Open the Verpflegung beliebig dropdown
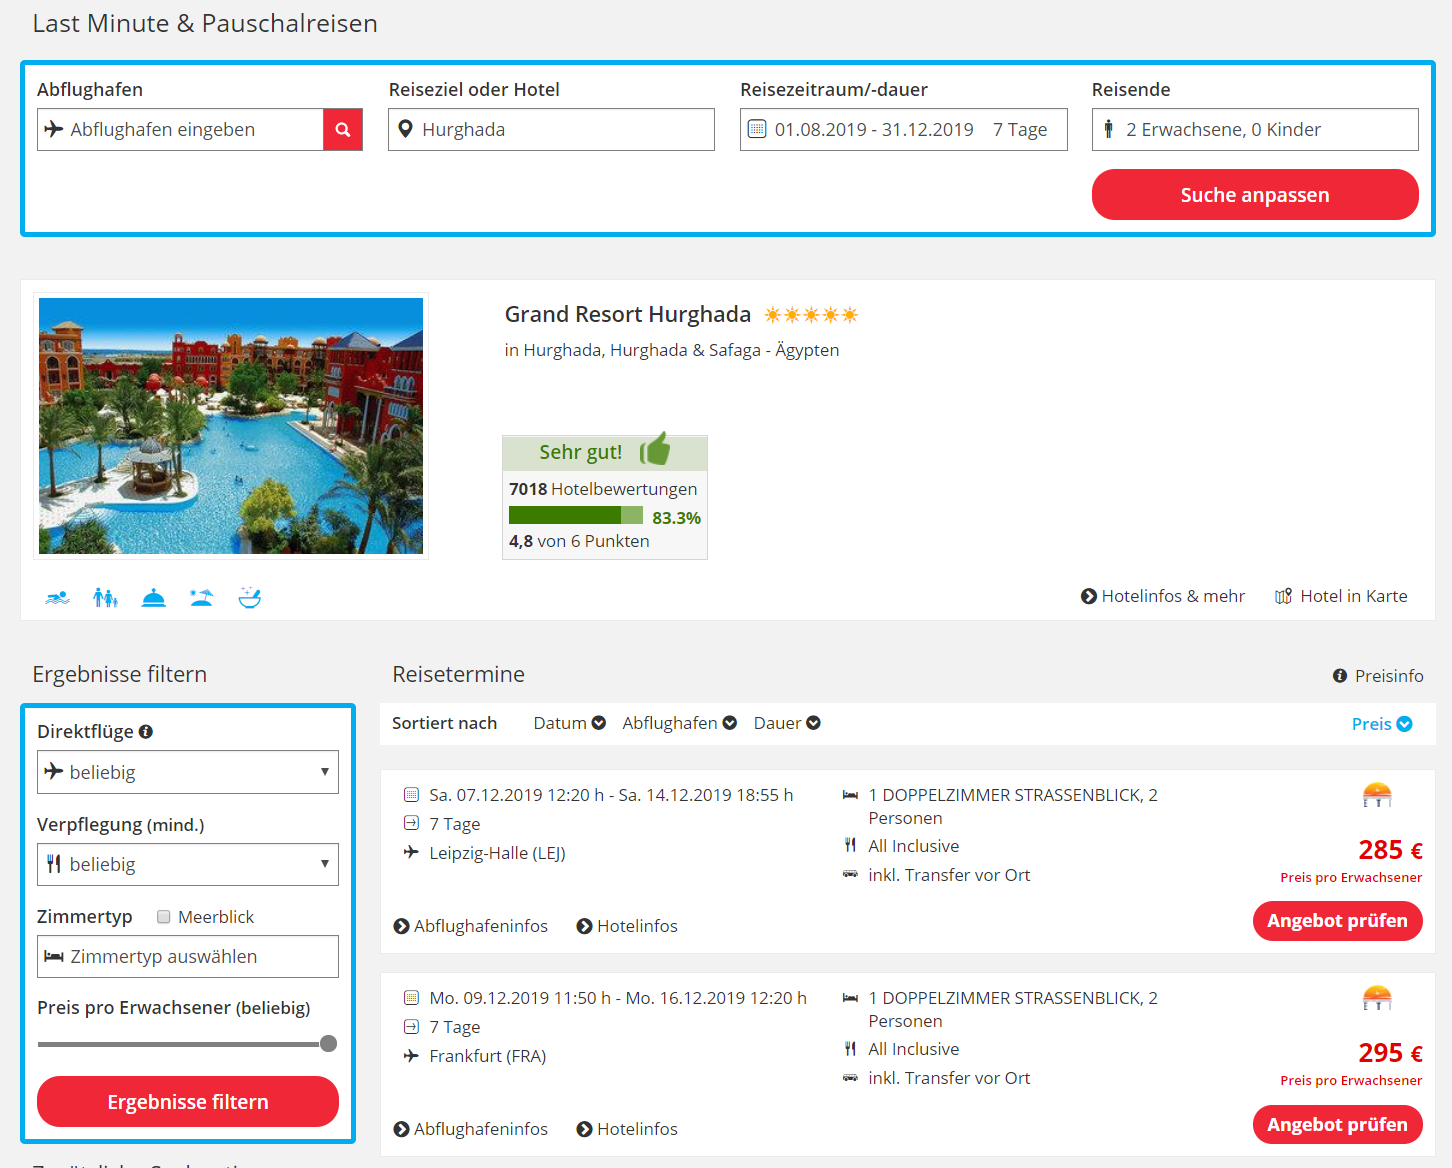The height and width of the screenshot is (1168, 1452). 188,864
